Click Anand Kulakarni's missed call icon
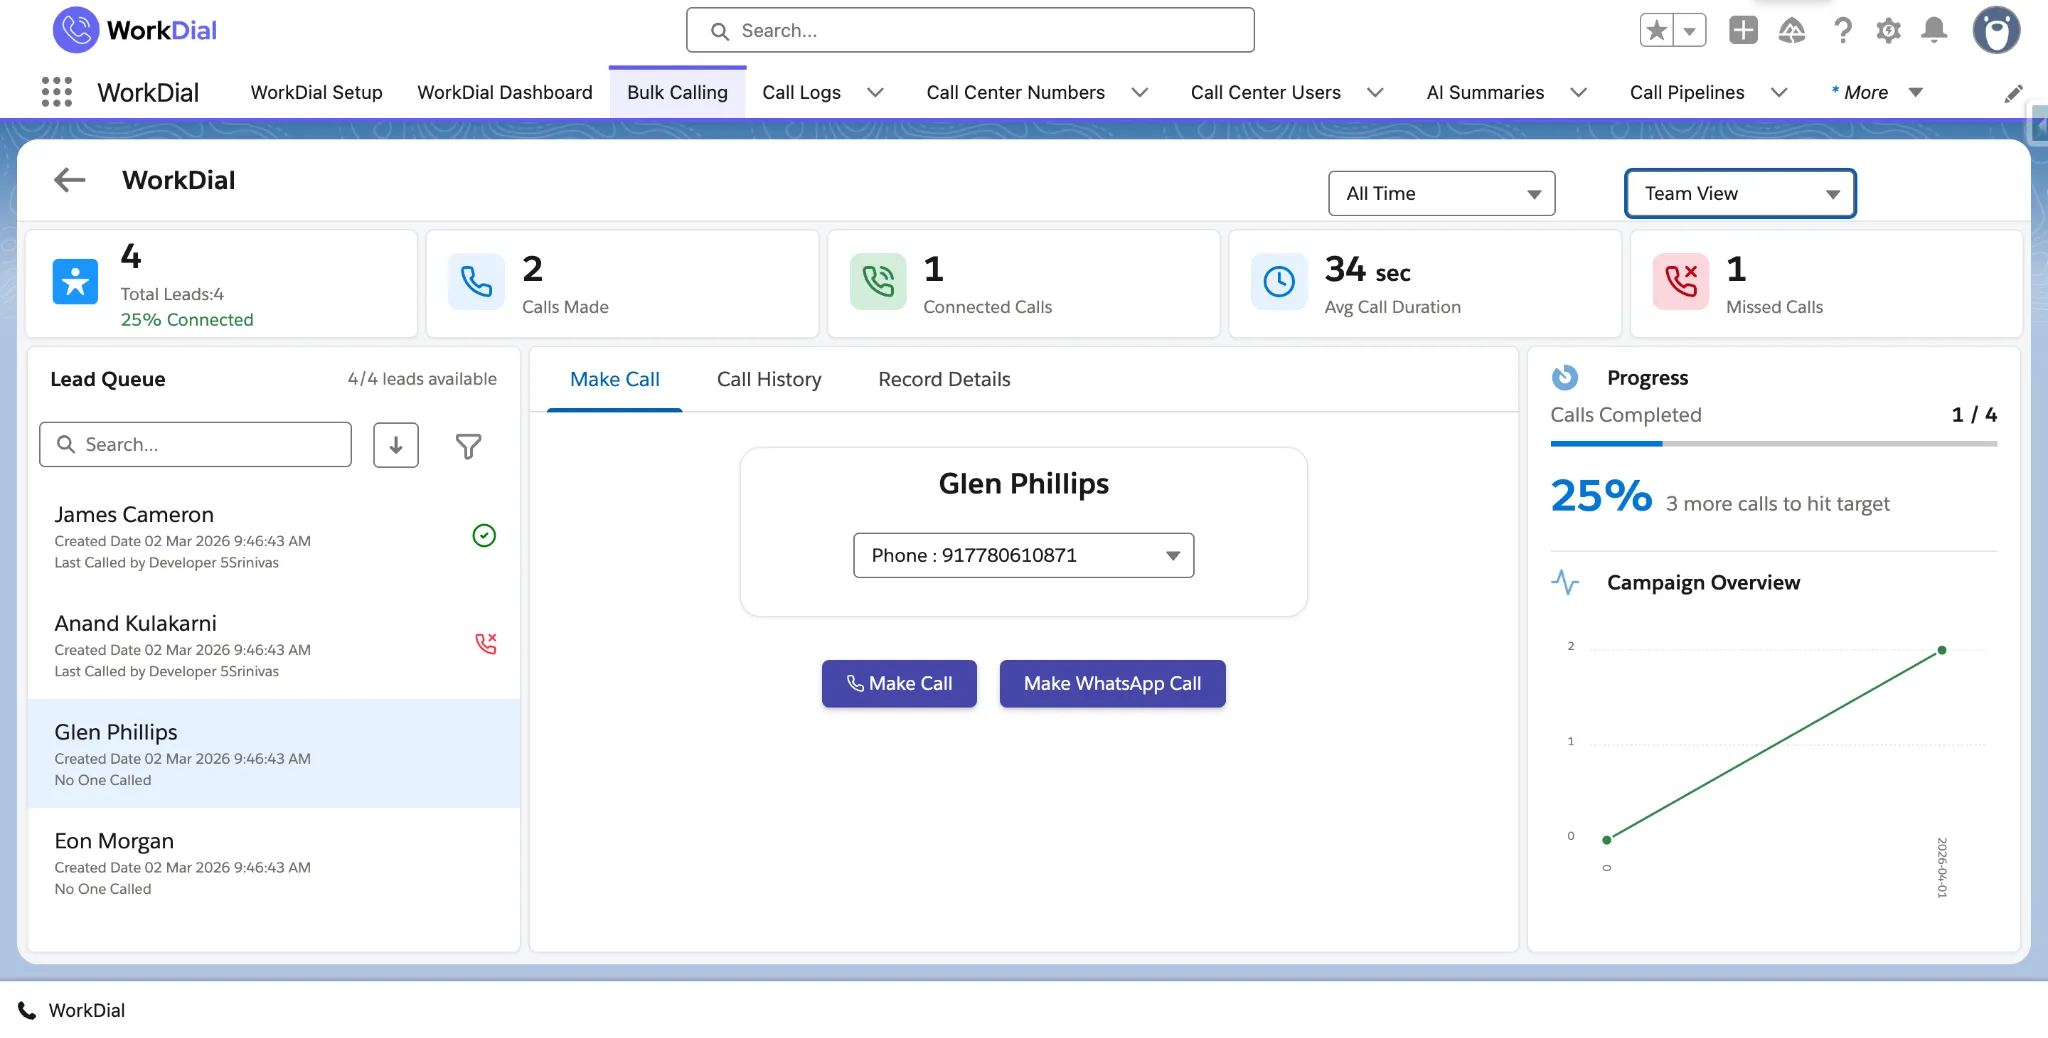 pyautogui.click(x=486, y=644)
